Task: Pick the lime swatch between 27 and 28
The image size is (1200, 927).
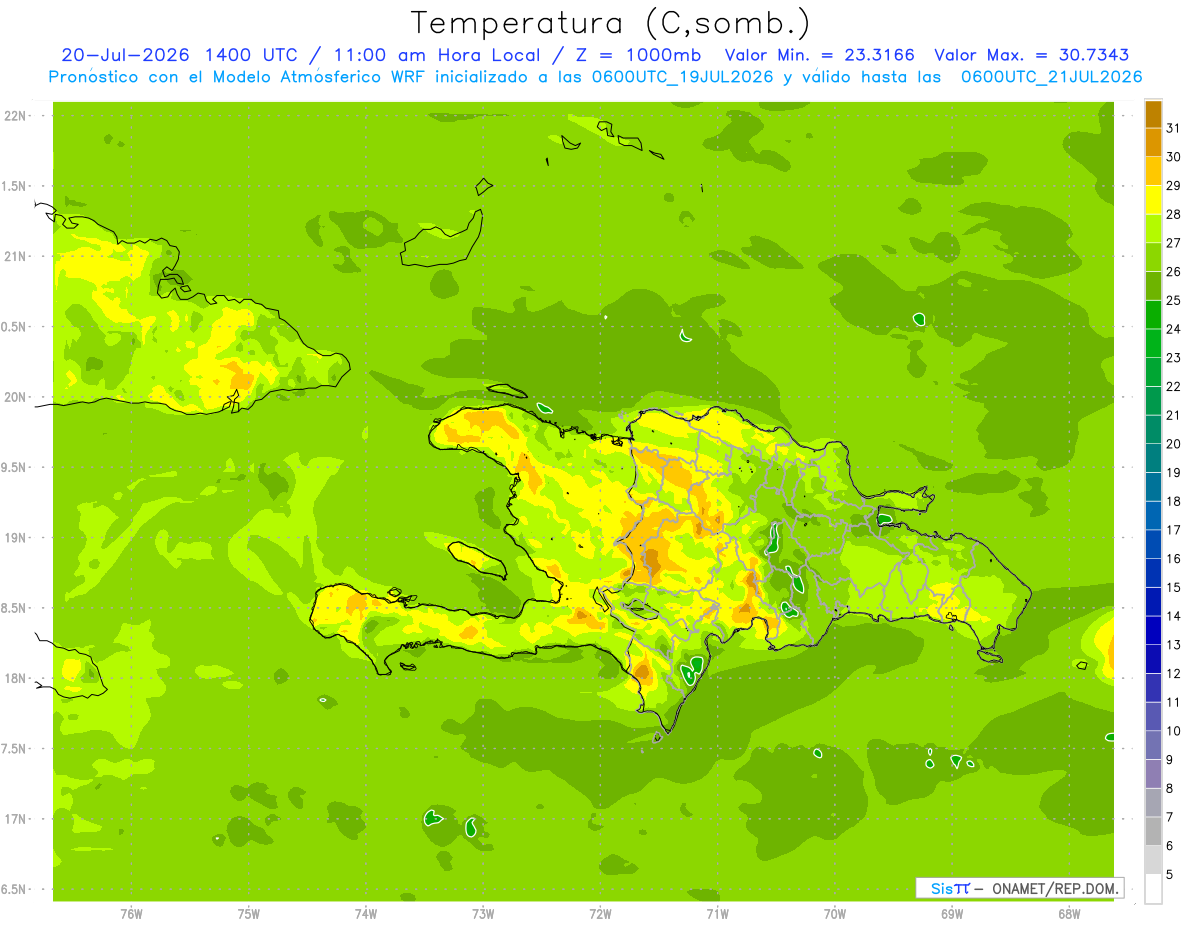Action: pyautogui.click(x=1153, y=229)
